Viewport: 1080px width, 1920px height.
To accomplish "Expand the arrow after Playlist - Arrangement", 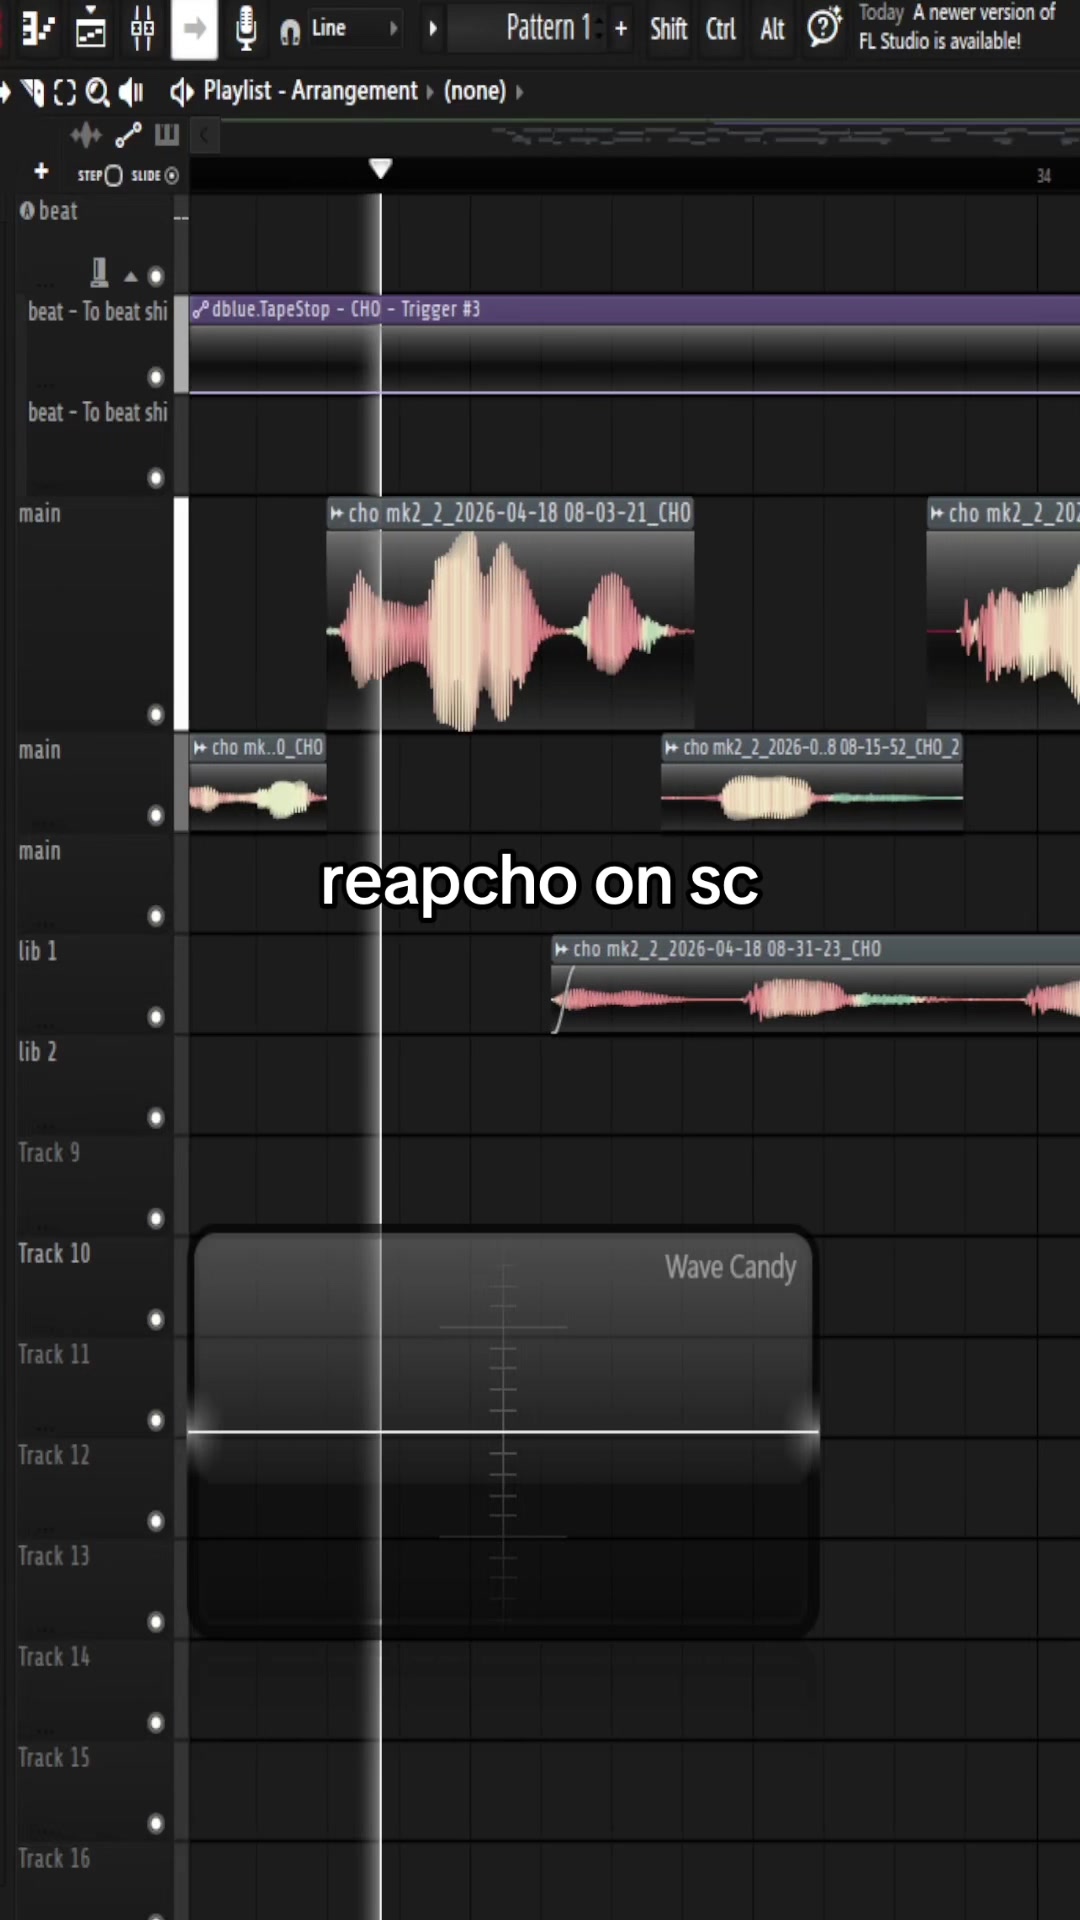I will [x=430, y=92].
